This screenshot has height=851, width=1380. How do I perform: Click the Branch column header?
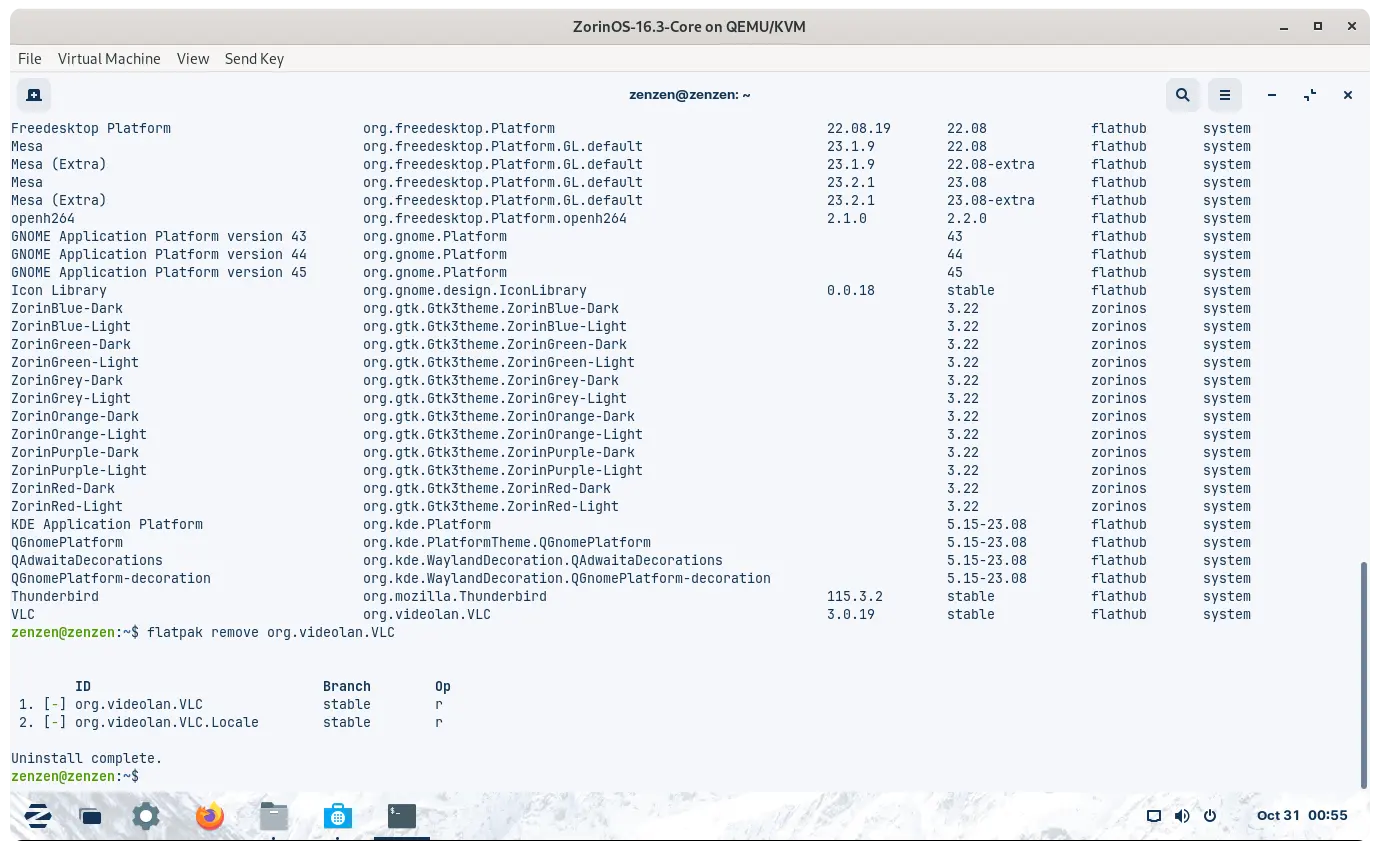347,687
